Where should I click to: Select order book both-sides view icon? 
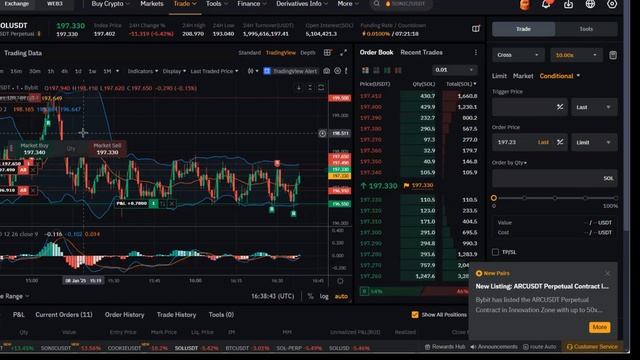click(365, 70)
